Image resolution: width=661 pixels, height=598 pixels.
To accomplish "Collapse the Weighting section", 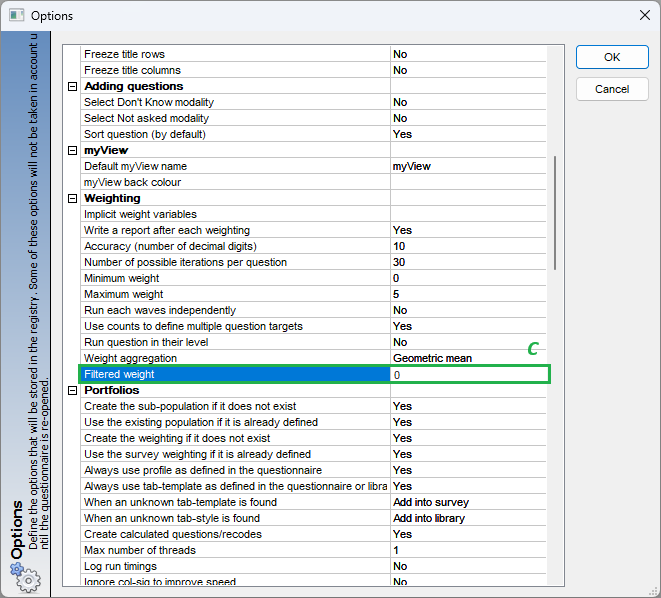I will [73, 198].
